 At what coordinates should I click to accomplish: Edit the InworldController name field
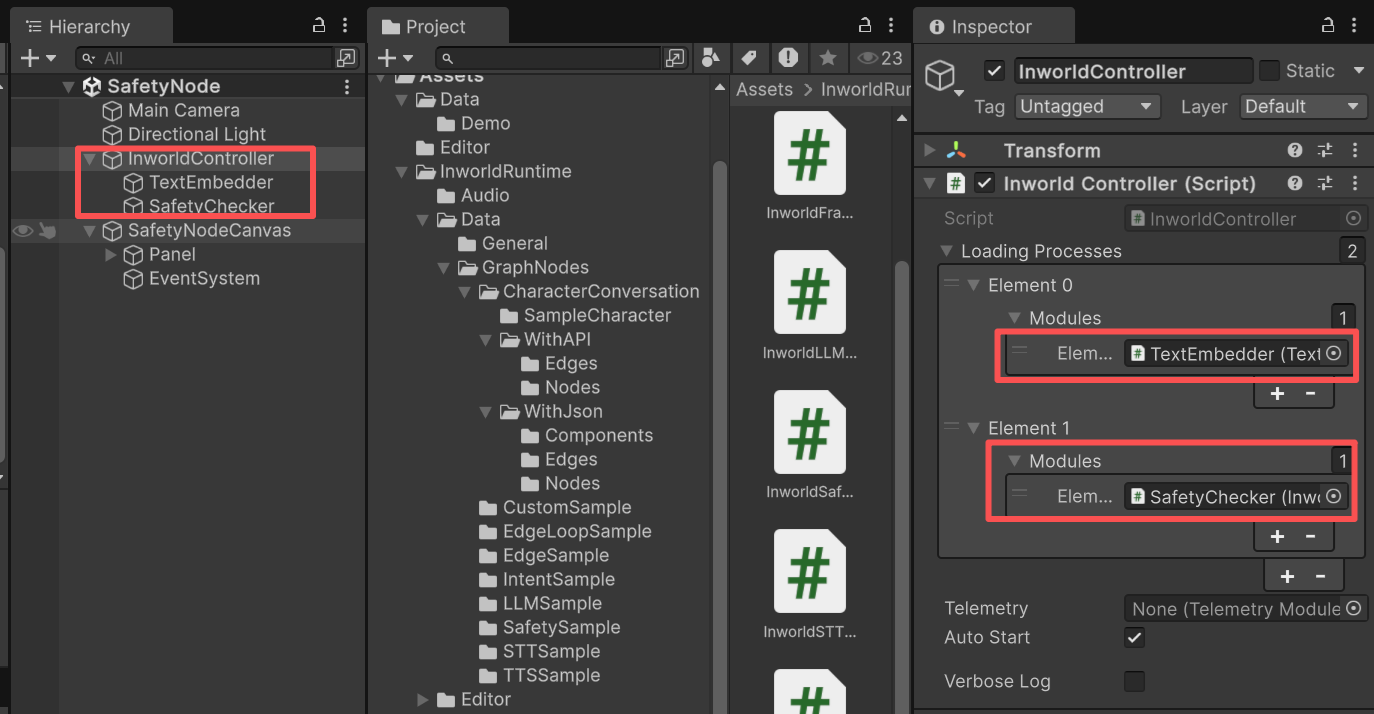(1133, 71)
